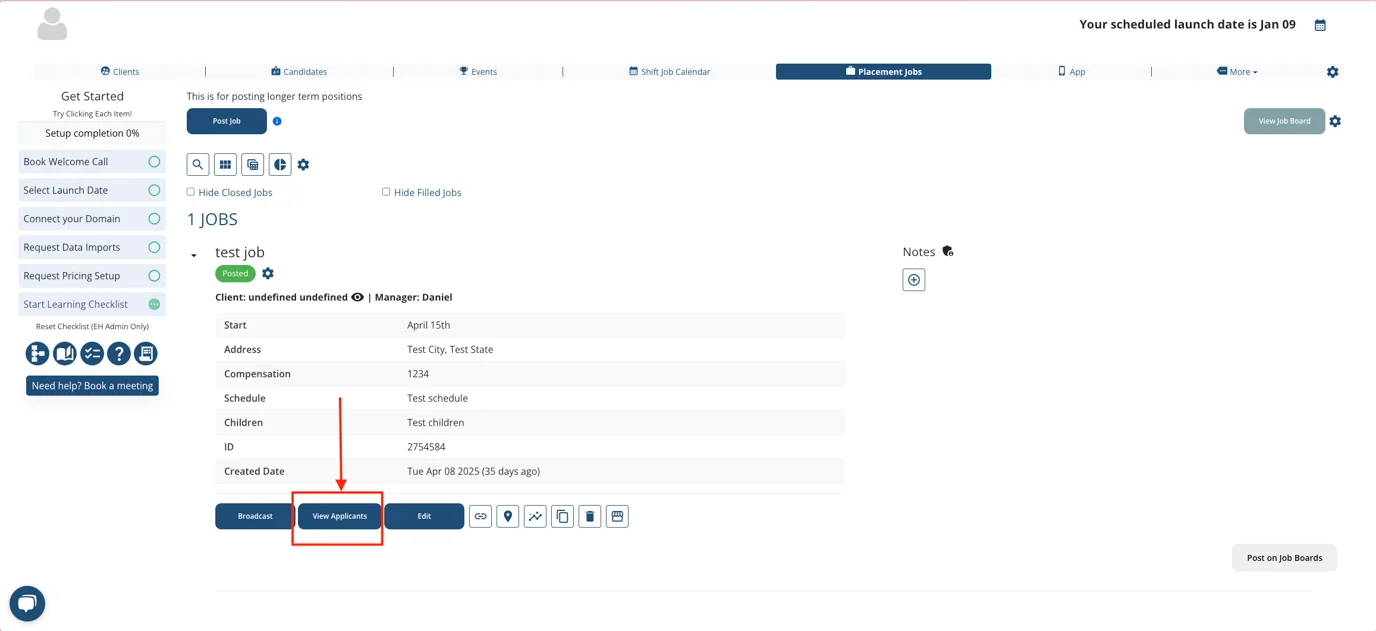The height and width of the screenshot is (631, 1376).
Task: Click Post on Job Boards button
Action: (1284, 558)
